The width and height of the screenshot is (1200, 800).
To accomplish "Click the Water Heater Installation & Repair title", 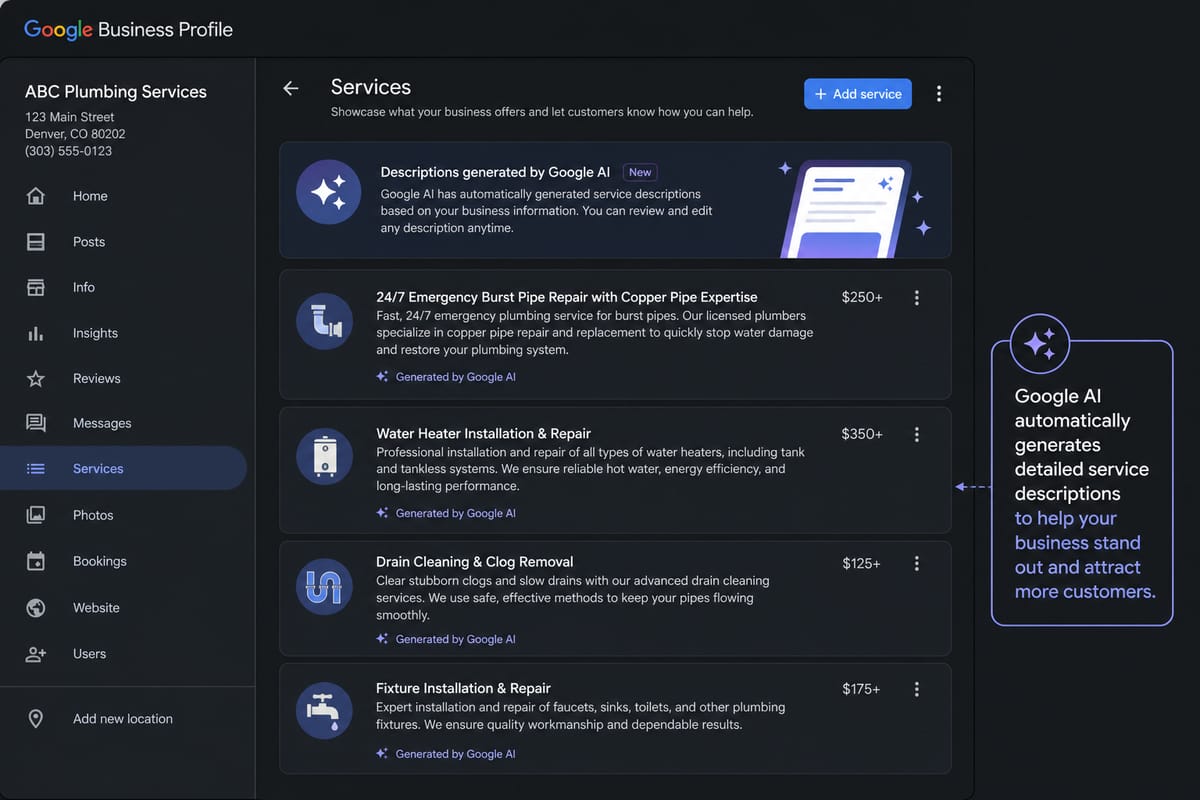I will pyautogui.click(x=483, y=433).
